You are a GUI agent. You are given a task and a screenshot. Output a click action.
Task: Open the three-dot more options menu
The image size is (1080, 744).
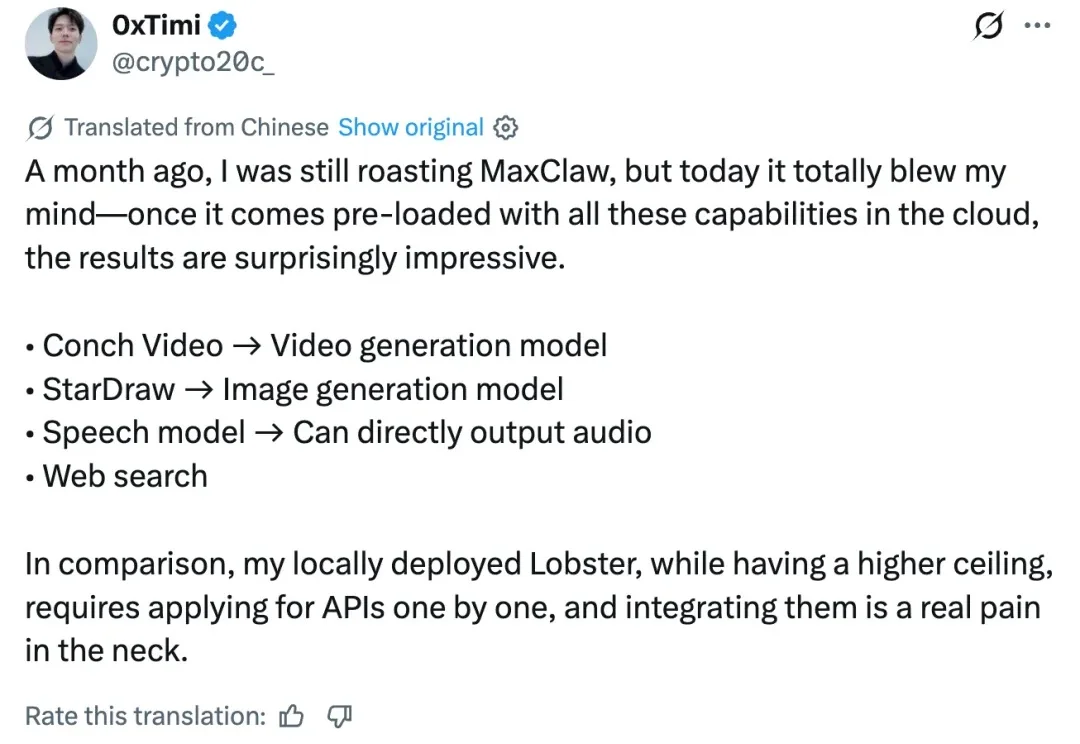point(1039,27)
